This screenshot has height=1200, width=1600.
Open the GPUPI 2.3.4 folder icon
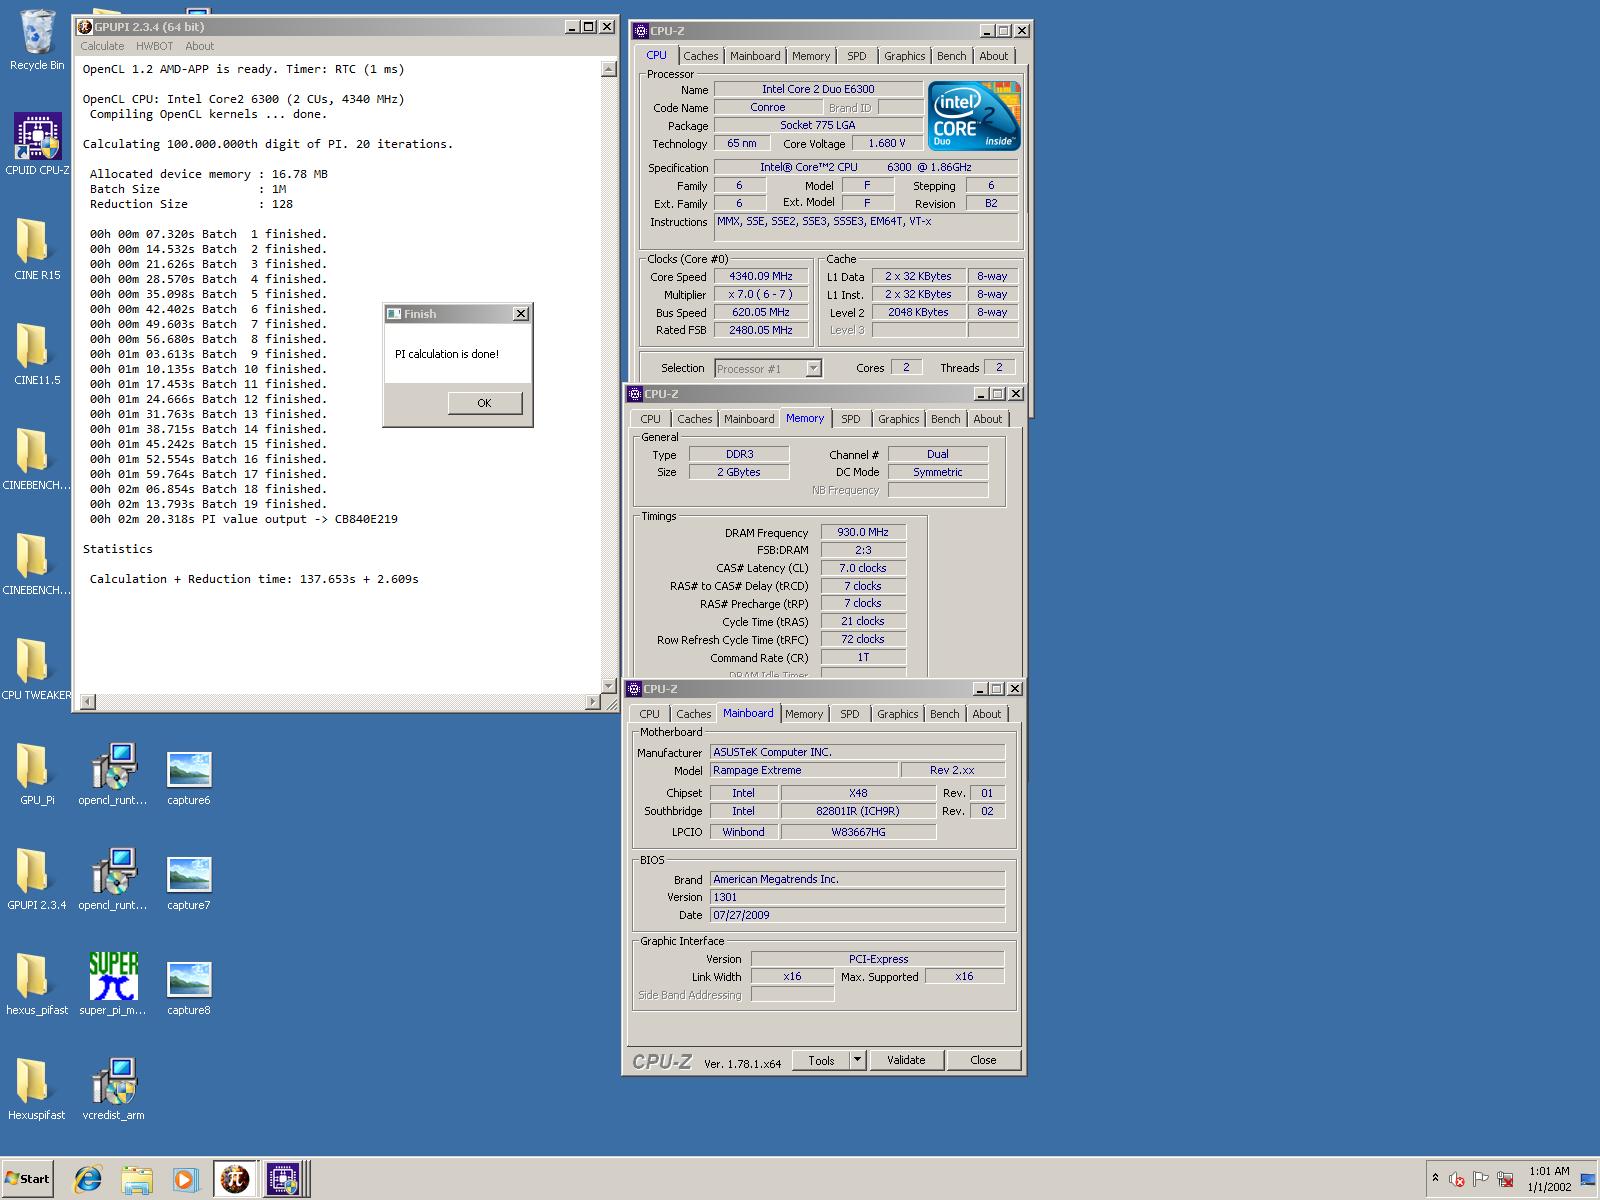tap(37, 880)
